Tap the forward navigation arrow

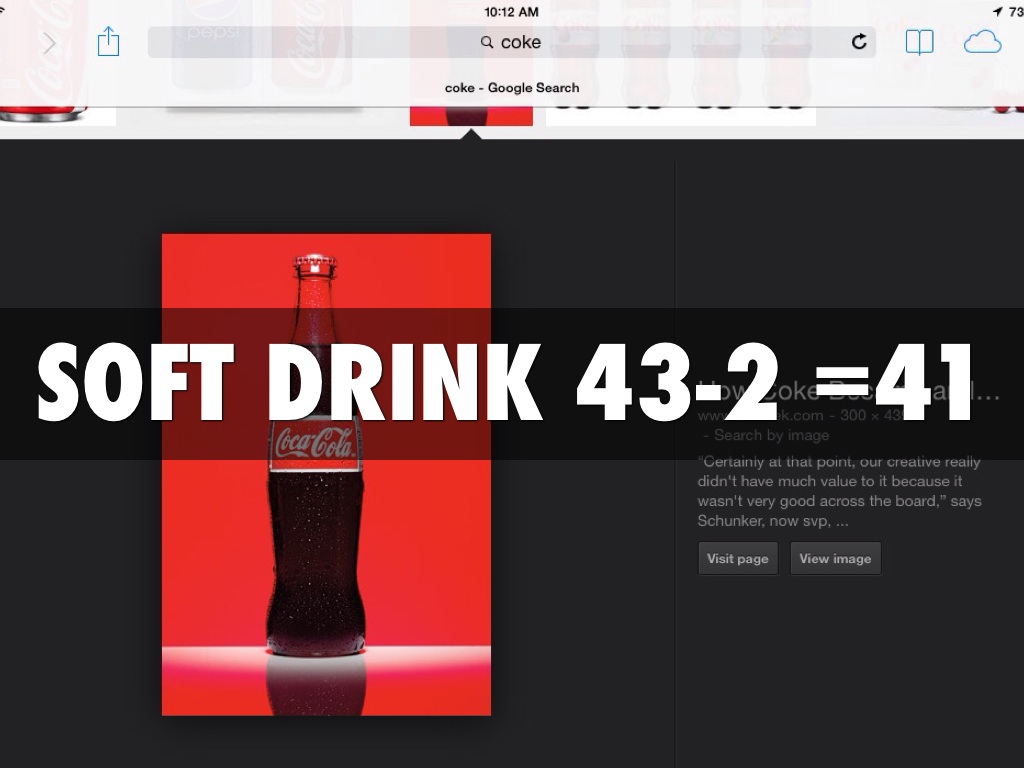(x=49, y=43)
